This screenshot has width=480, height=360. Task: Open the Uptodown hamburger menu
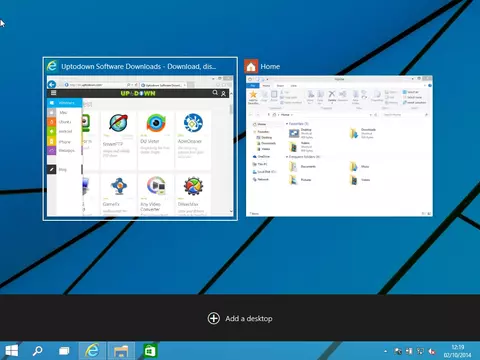coord(53,93)
